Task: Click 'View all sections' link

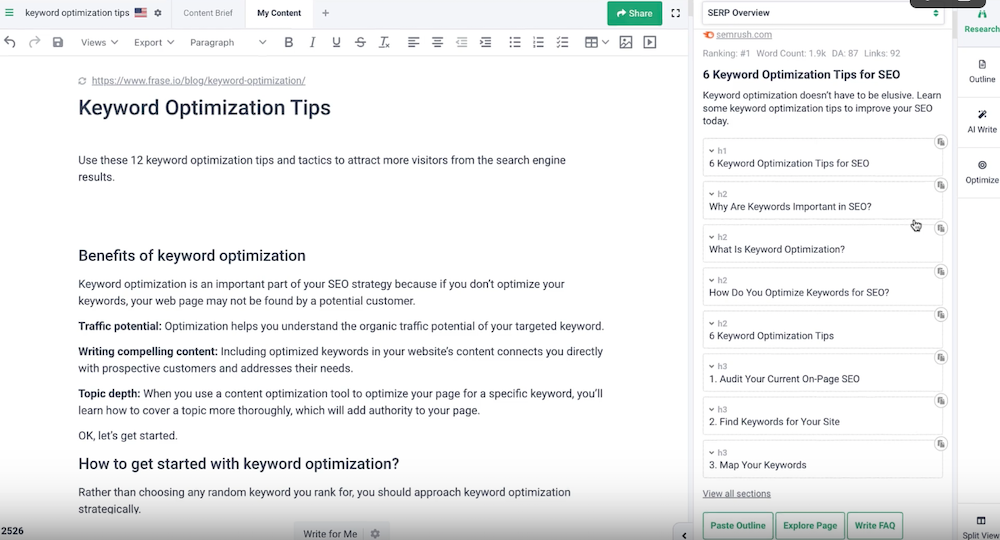Action: (x=737, y=493)
